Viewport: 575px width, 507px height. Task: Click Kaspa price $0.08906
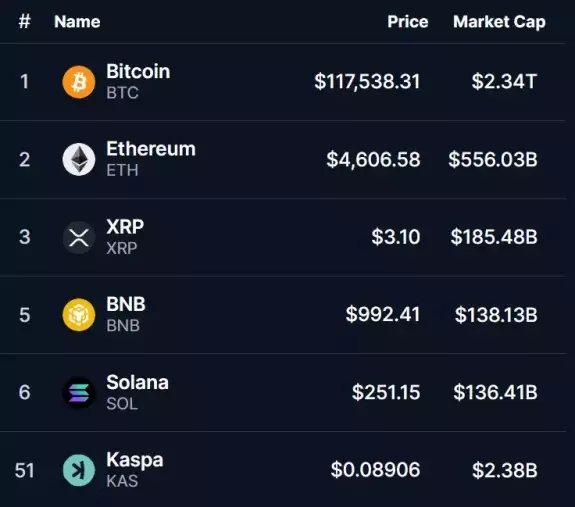coord(375,470)
